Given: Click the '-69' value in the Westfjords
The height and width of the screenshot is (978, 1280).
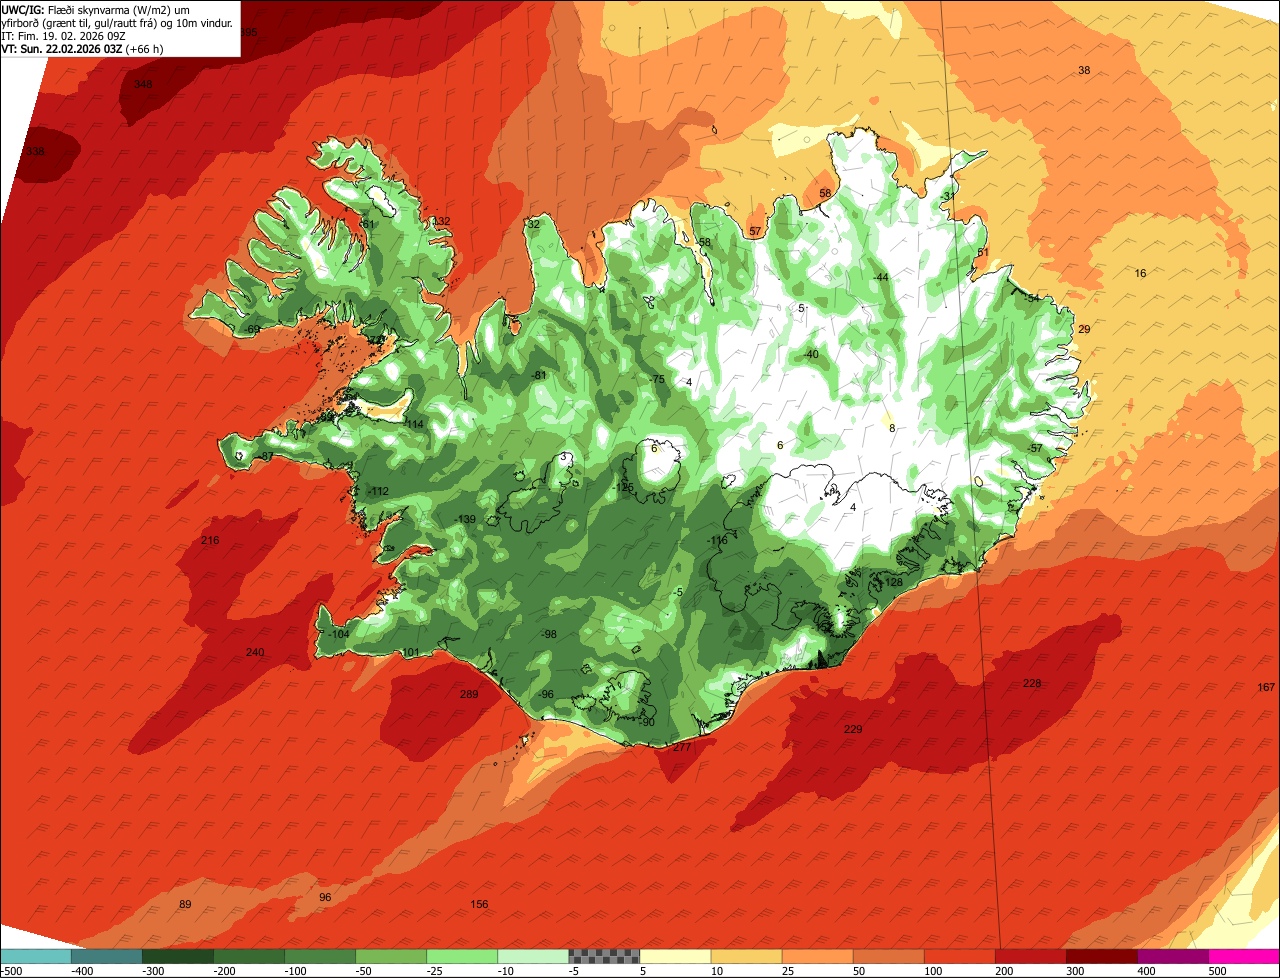Looking at the screenshot, I should point(253,329).
